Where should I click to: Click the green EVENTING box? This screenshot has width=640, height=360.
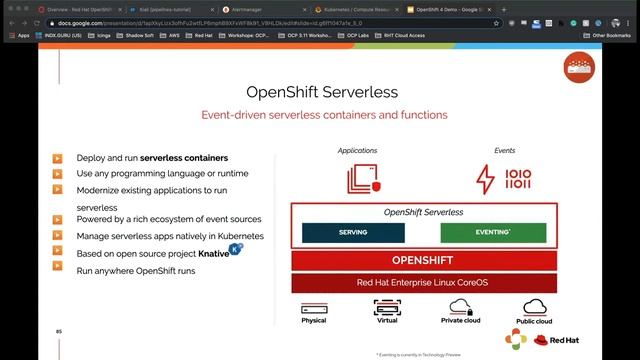[493, 232]
